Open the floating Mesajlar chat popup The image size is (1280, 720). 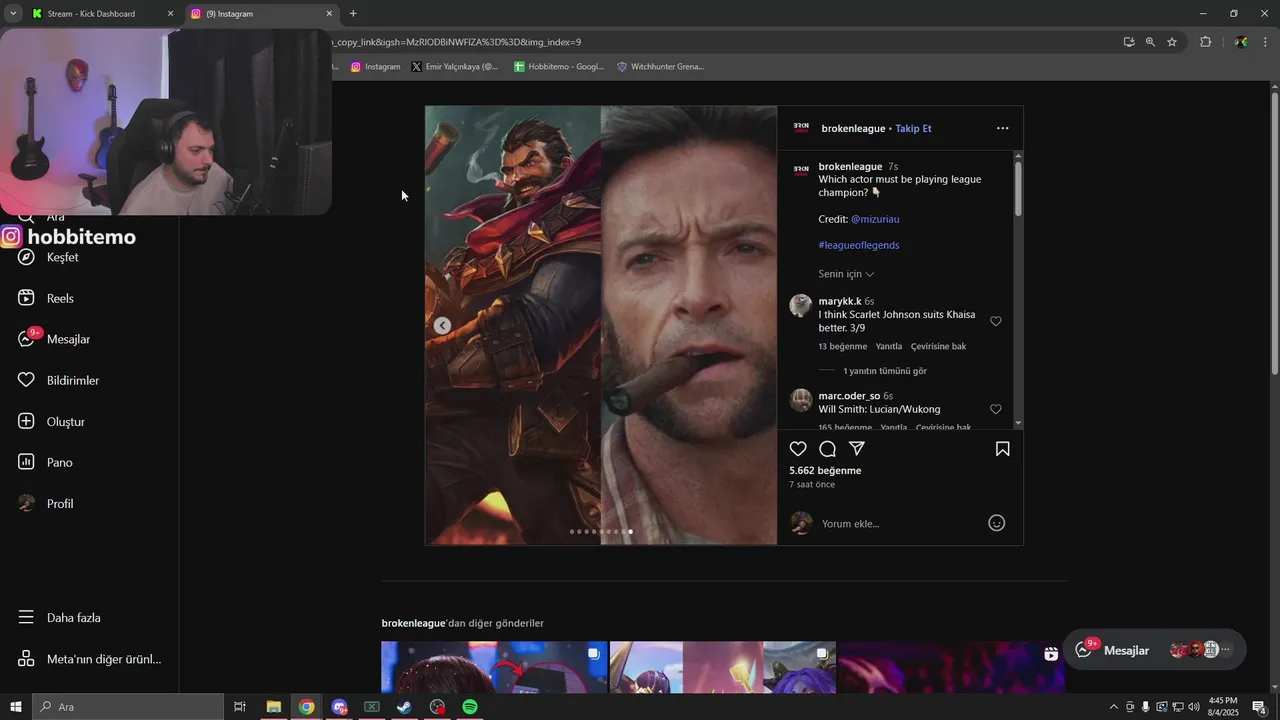coord(1154,650)
